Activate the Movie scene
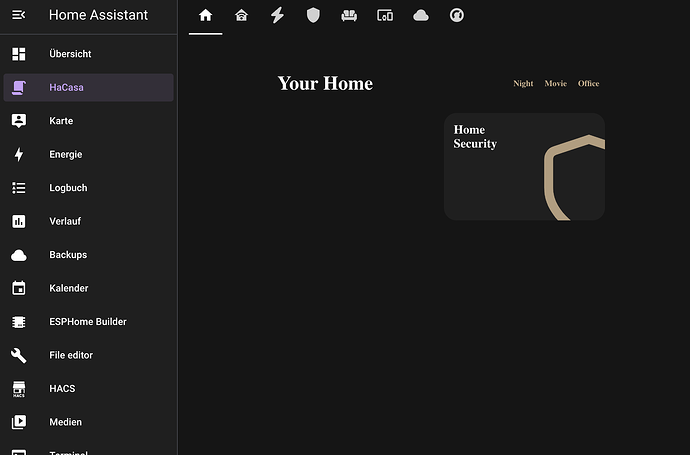Image resolution: width=690 pixels, height=455 pixels. (555, 83)
